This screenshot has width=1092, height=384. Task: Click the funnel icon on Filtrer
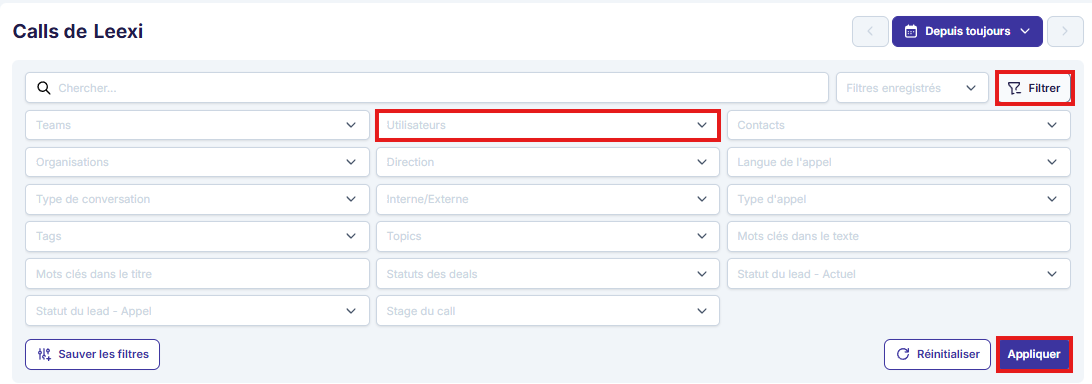pos(1015,89)
